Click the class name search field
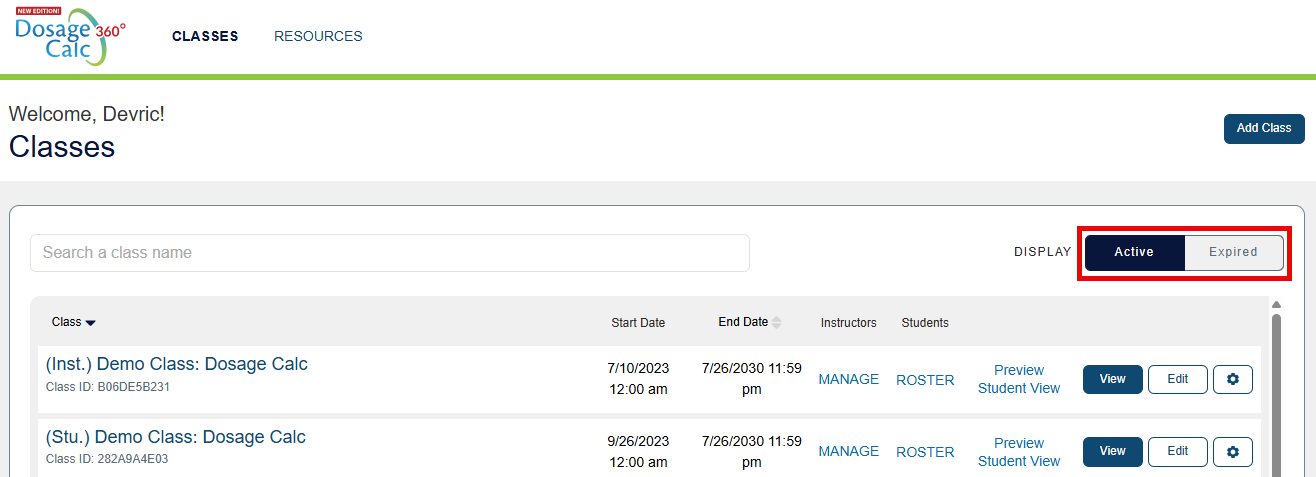The width and height of the screenshot is (1316, 477). coord(390,253)
